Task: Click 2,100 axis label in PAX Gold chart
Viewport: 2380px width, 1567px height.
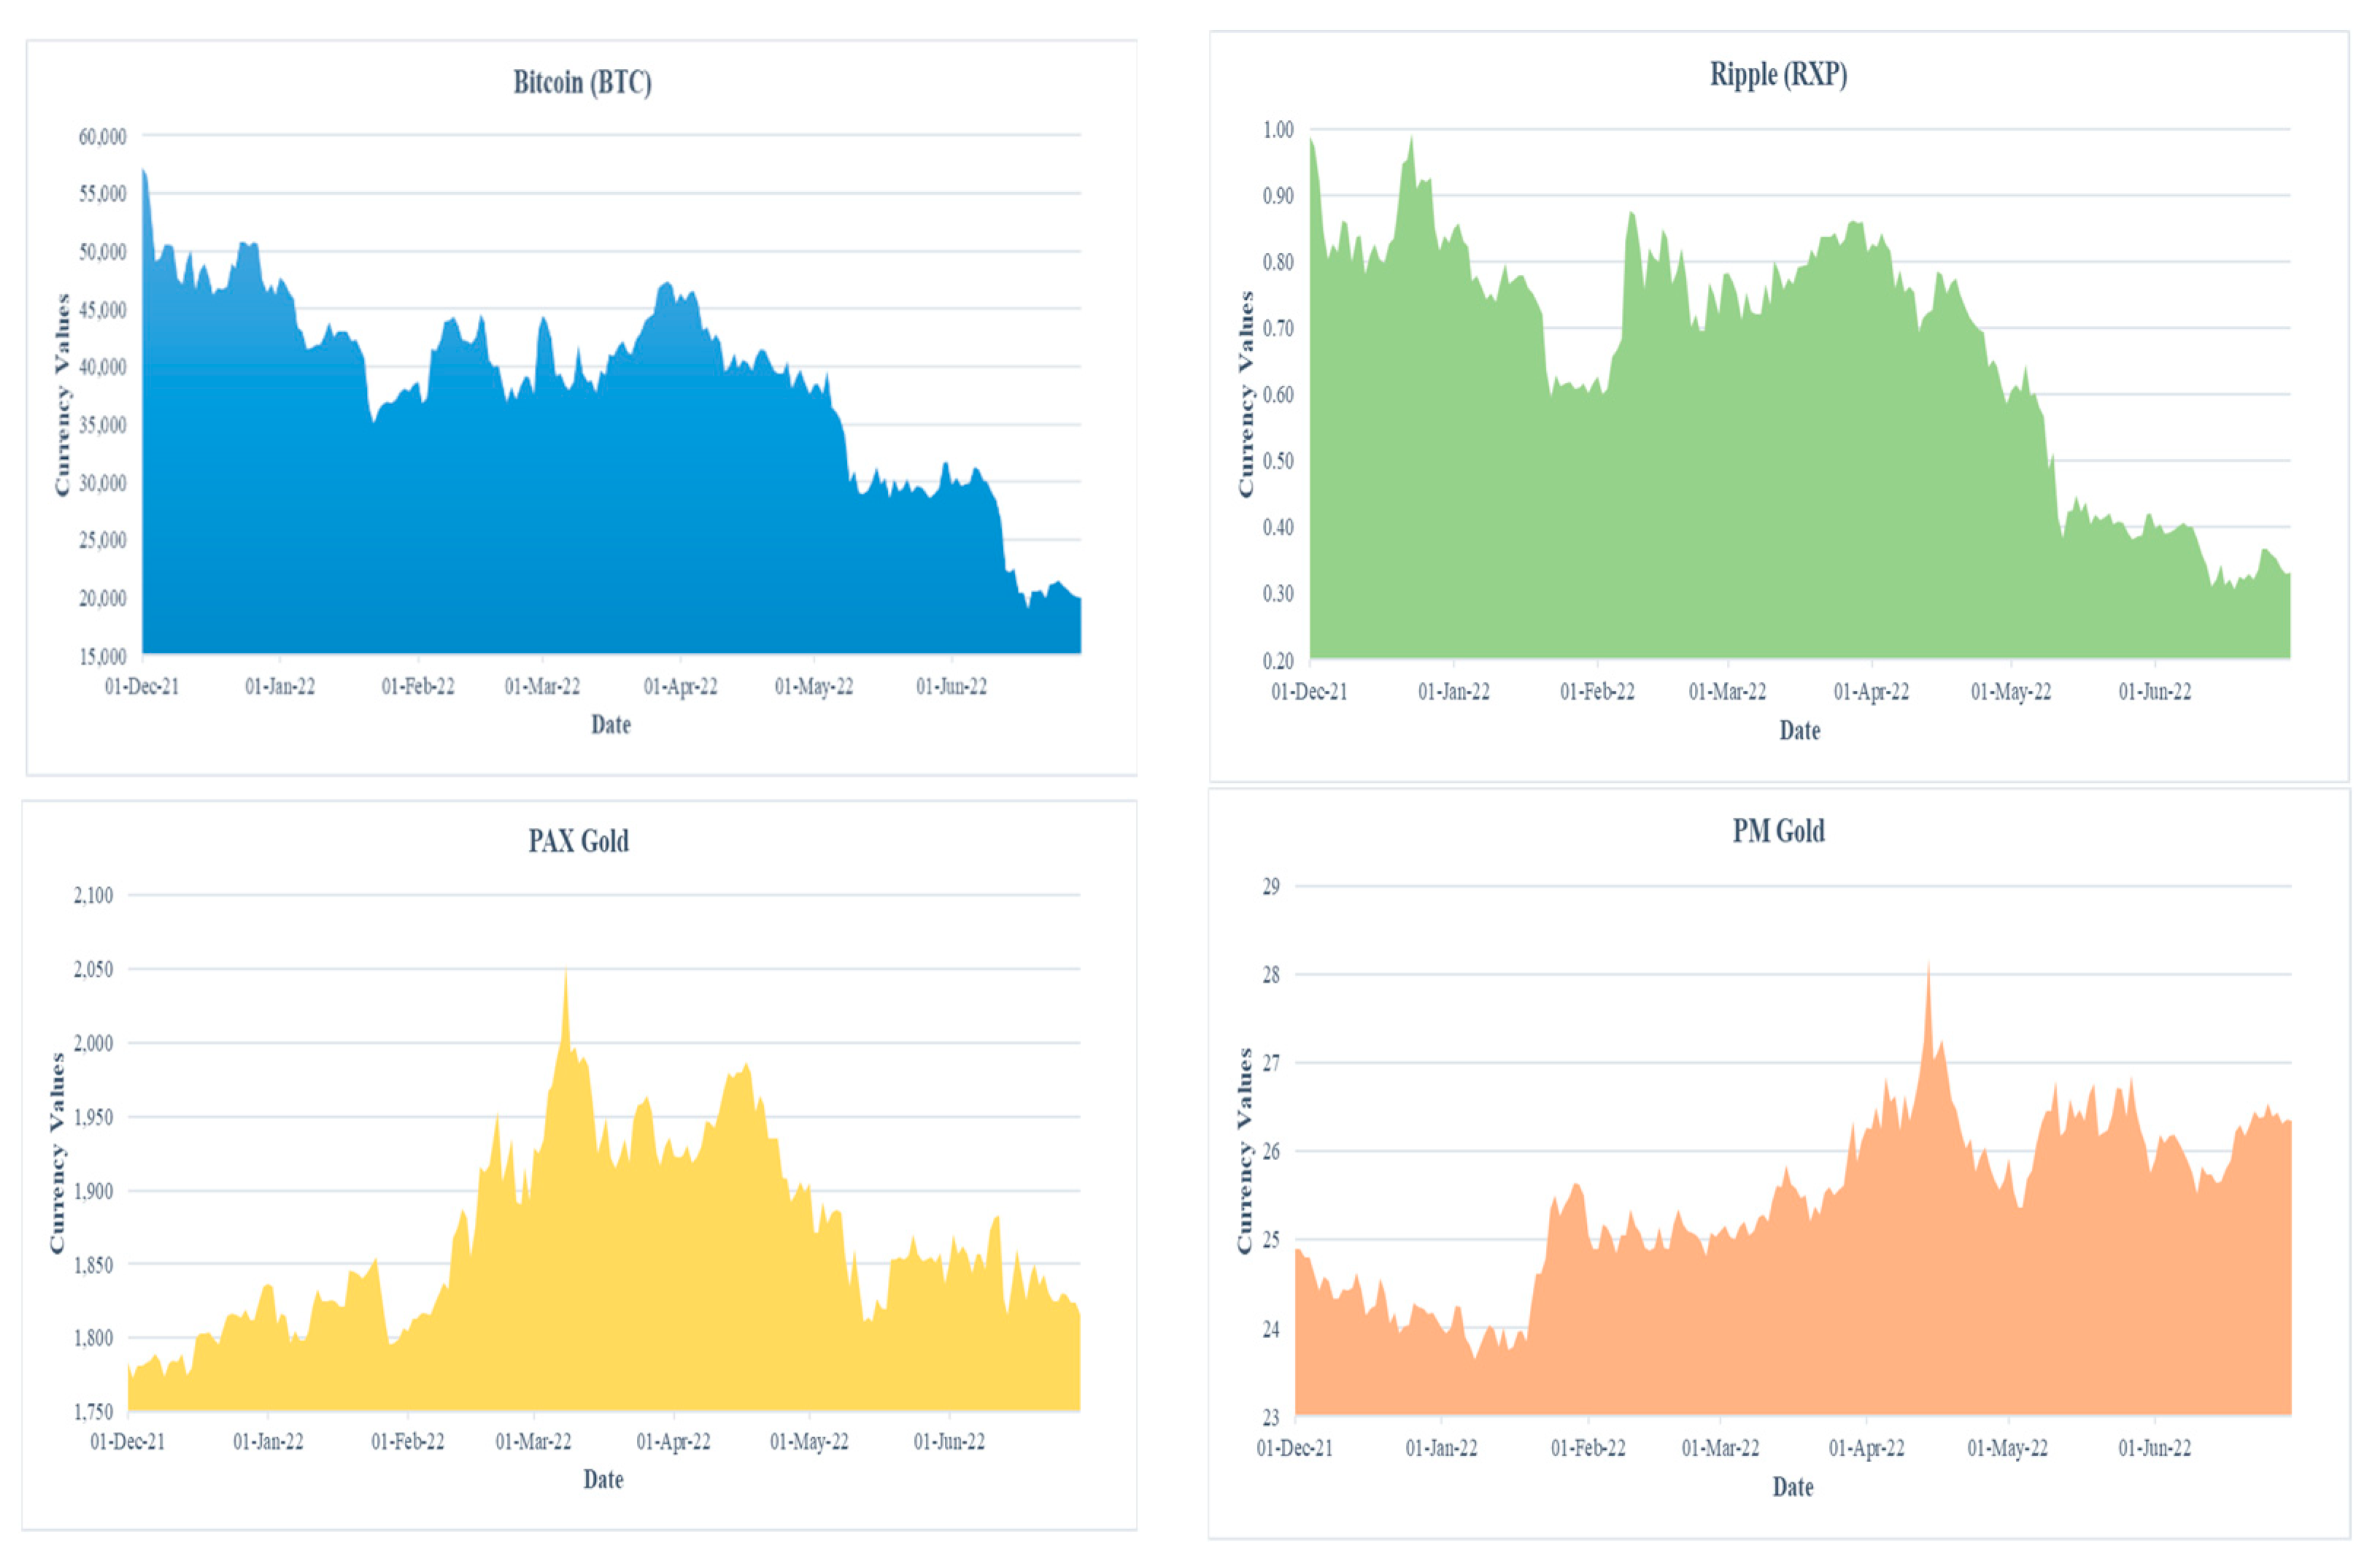Action: coord(93,895)
